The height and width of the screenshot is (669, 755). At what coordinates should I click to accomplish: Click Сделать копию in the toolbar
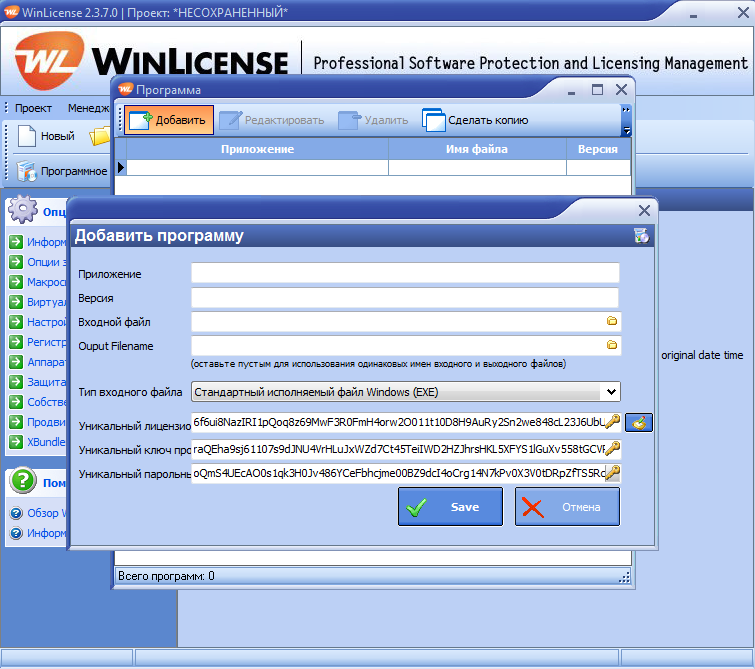pos(476,121)
